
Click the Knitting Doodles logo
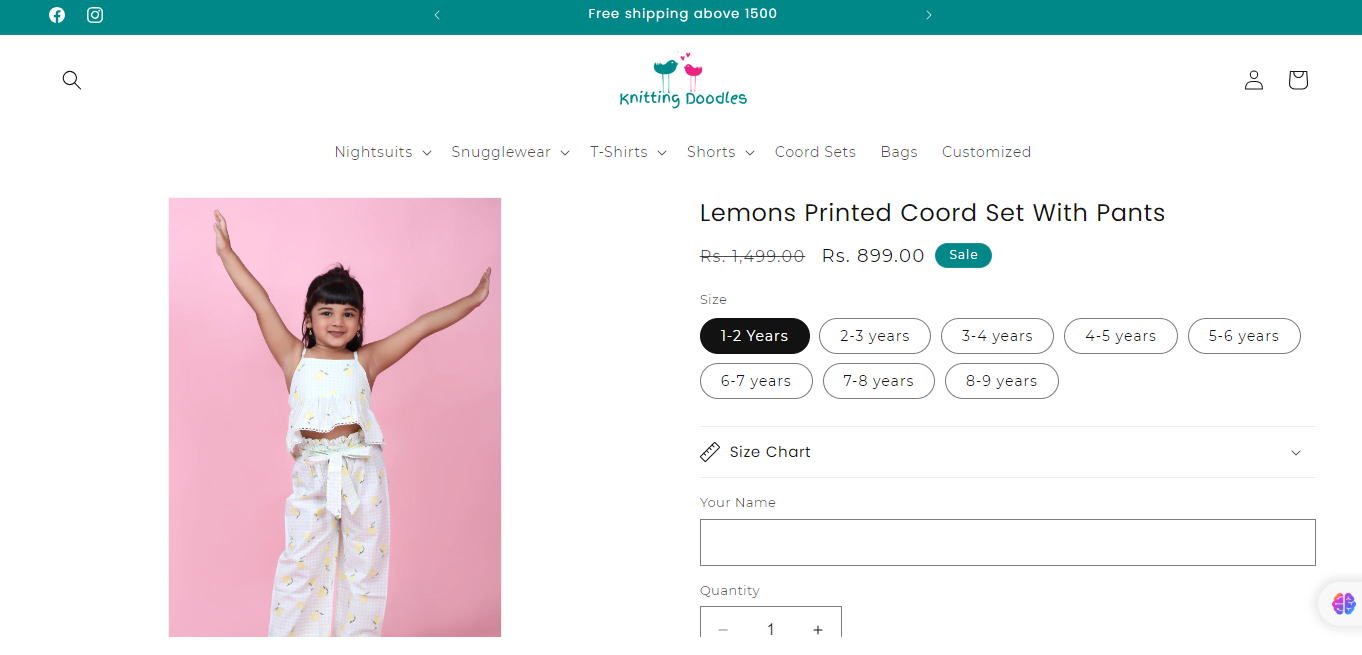(683, 81)
